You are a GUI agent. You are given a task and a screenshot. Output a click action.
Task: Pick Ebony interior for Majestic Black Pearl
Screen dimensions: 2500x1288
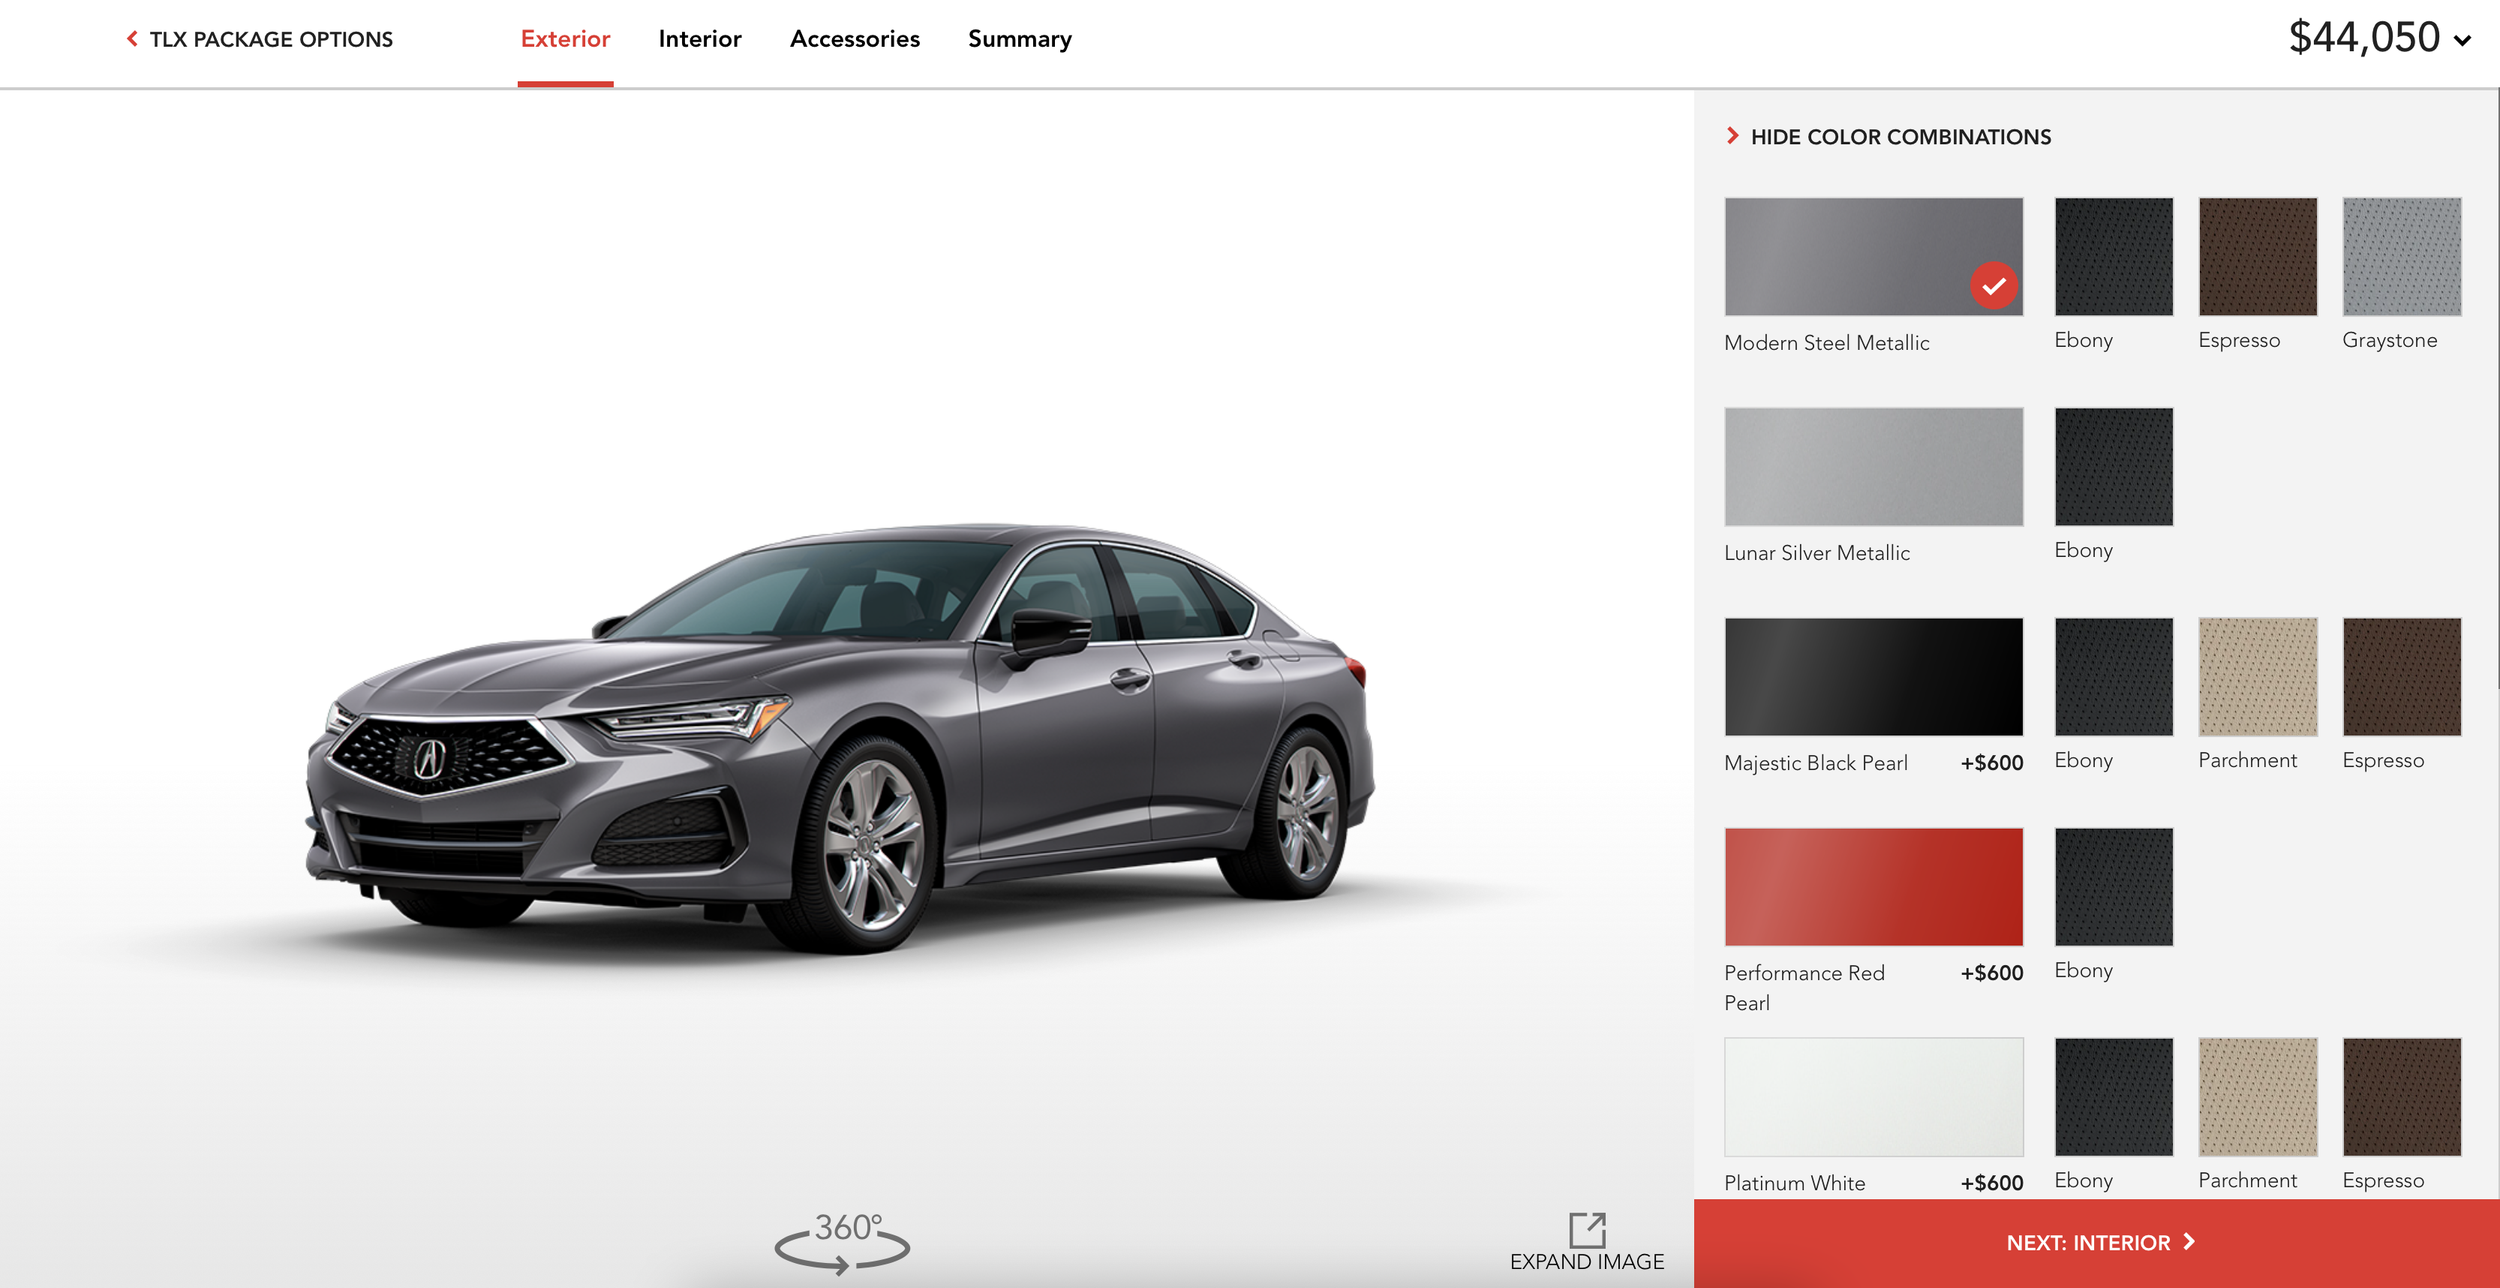click(x=2114, y=677)
